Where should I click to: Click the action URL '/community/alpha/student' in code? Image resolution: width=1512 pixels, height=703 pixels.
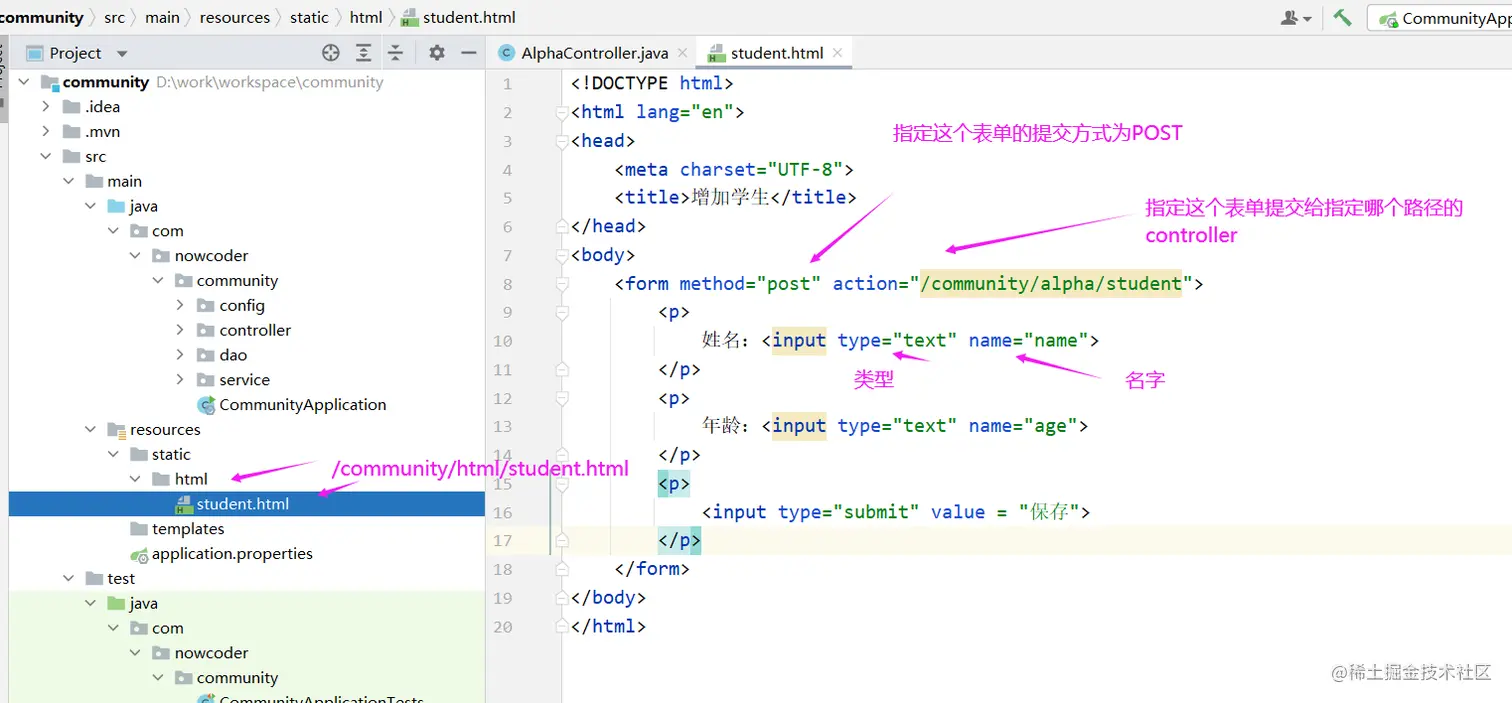click(x=1051, y=284)
